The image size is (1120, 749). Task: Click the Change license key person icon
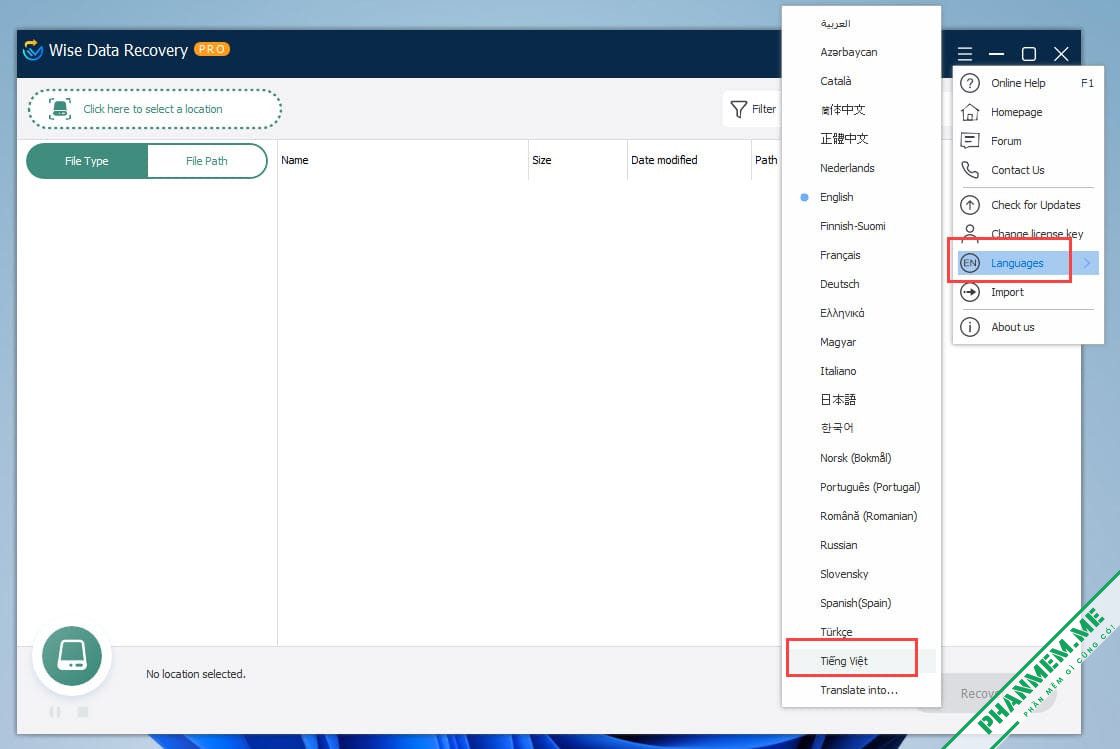point(969,232)
